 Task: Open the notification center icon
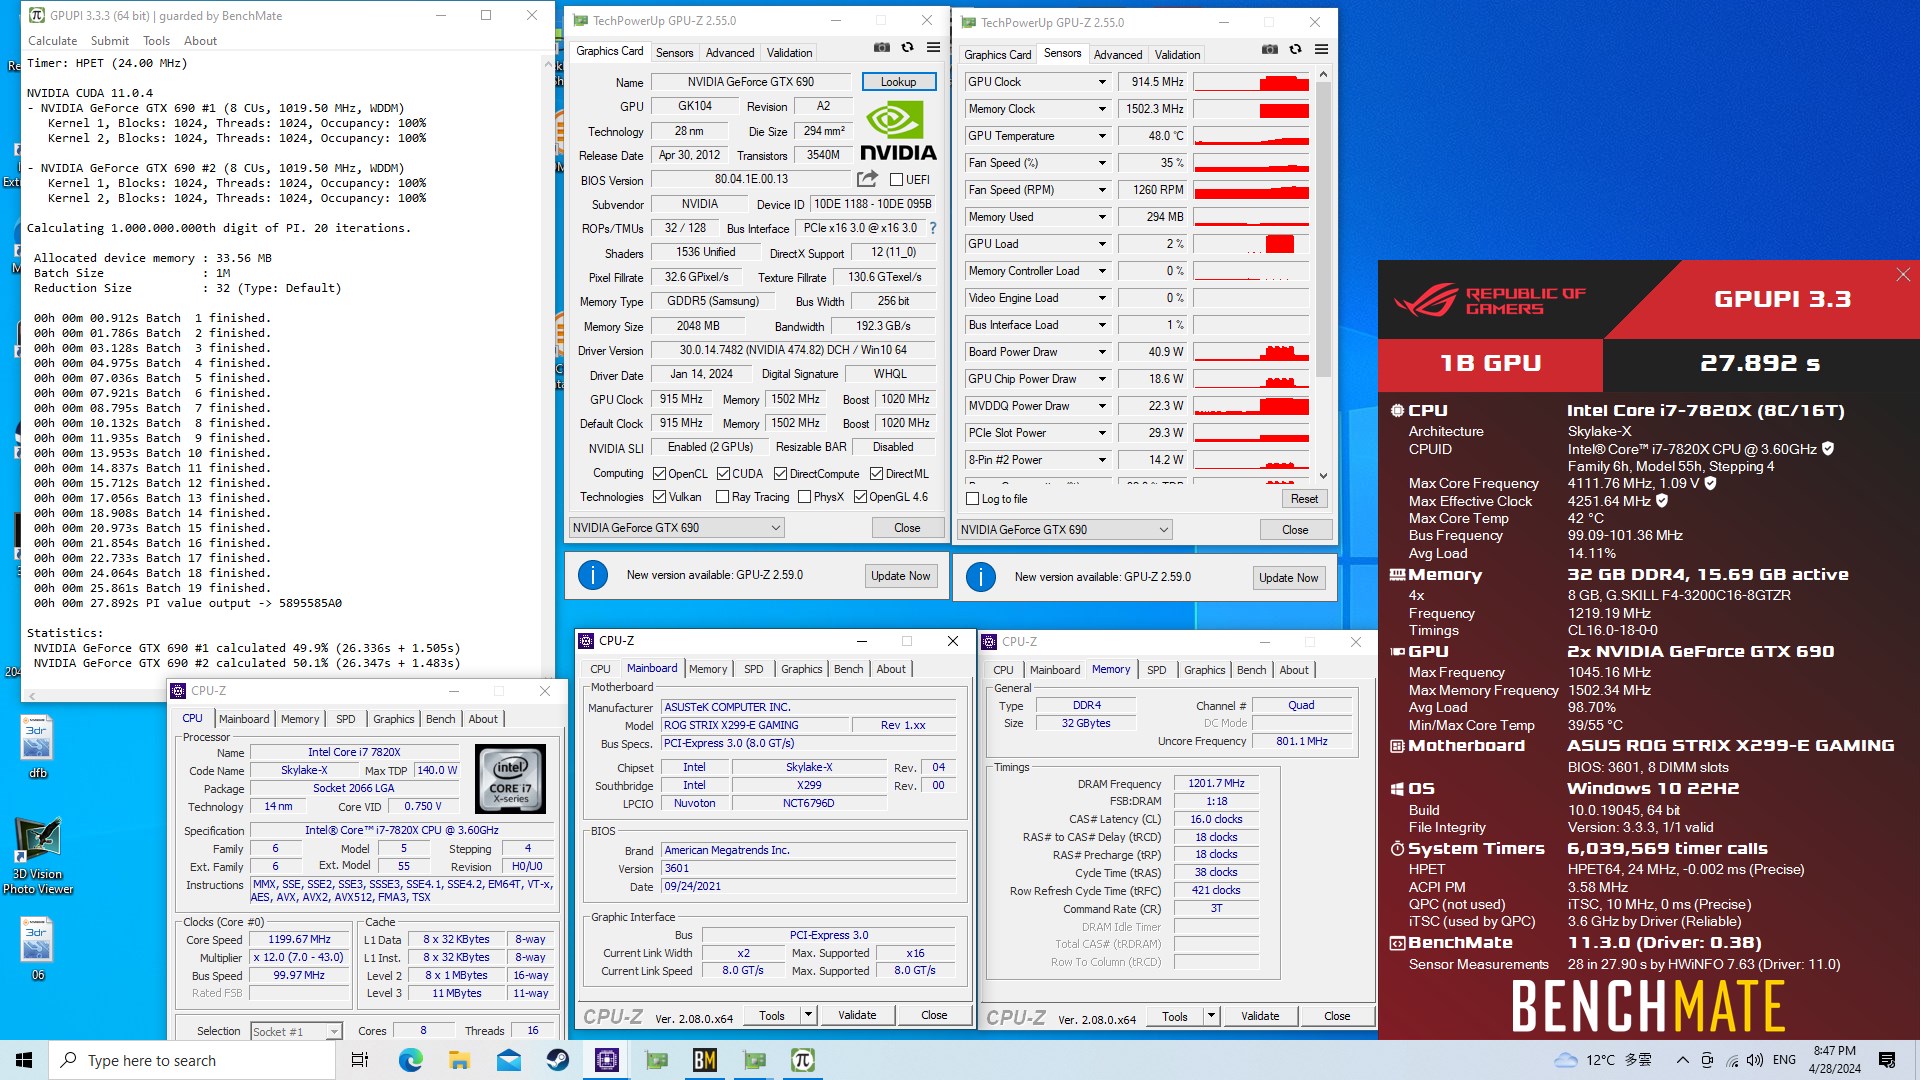tap(1887, 1060)
